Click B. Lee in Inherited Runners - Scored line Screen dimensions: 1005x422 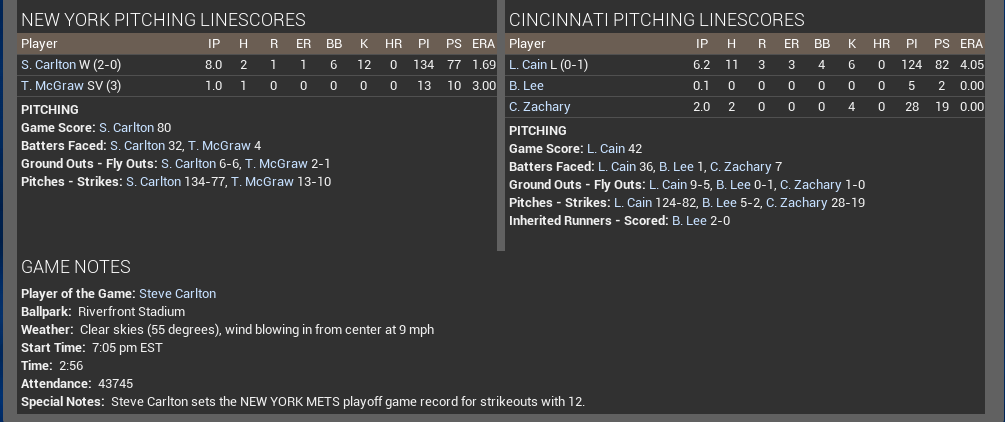point(689,221)
